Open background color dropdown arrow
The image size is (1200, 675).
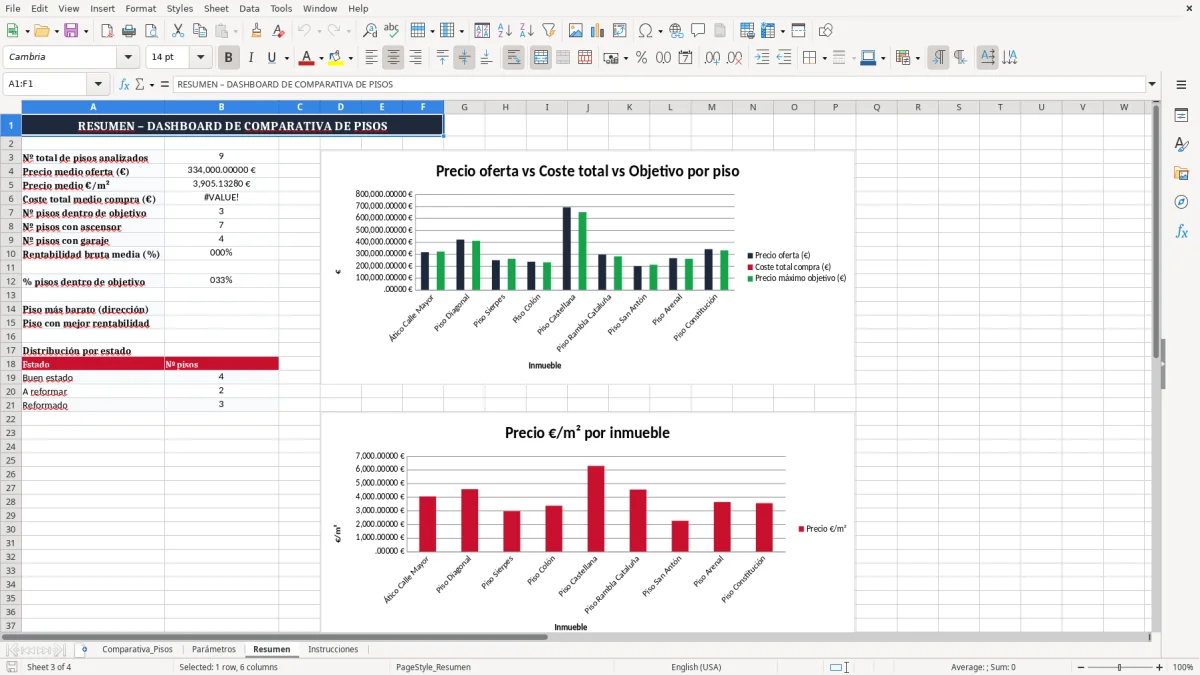tap(349, 58)
